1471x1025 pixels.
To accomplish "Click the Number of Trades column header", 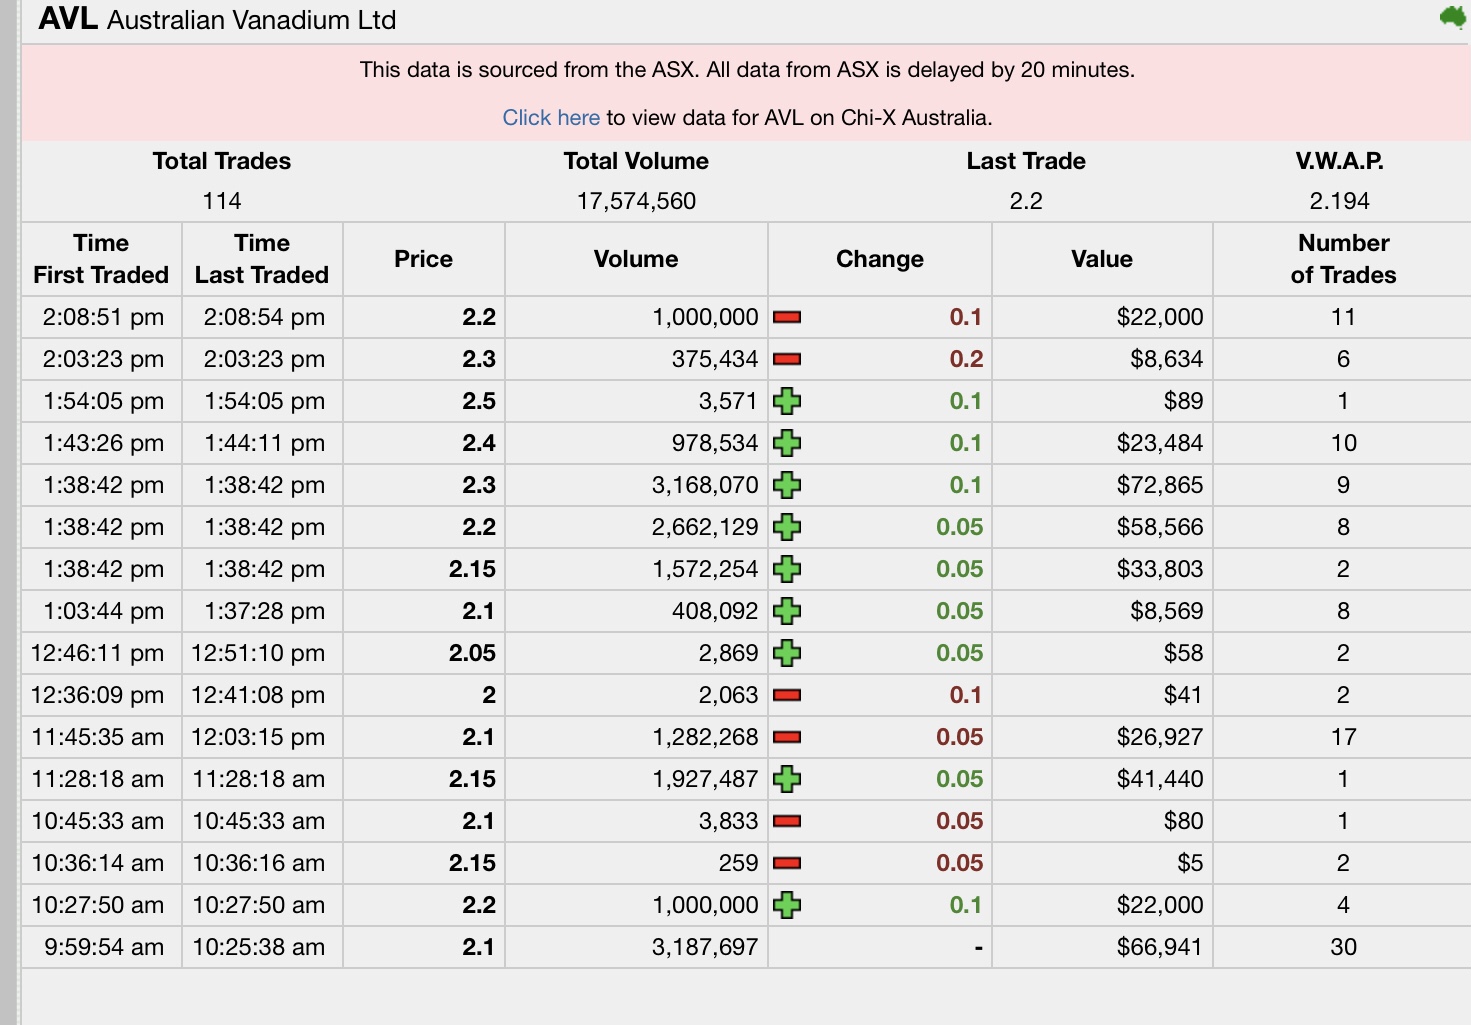I will coord(1343,259).
